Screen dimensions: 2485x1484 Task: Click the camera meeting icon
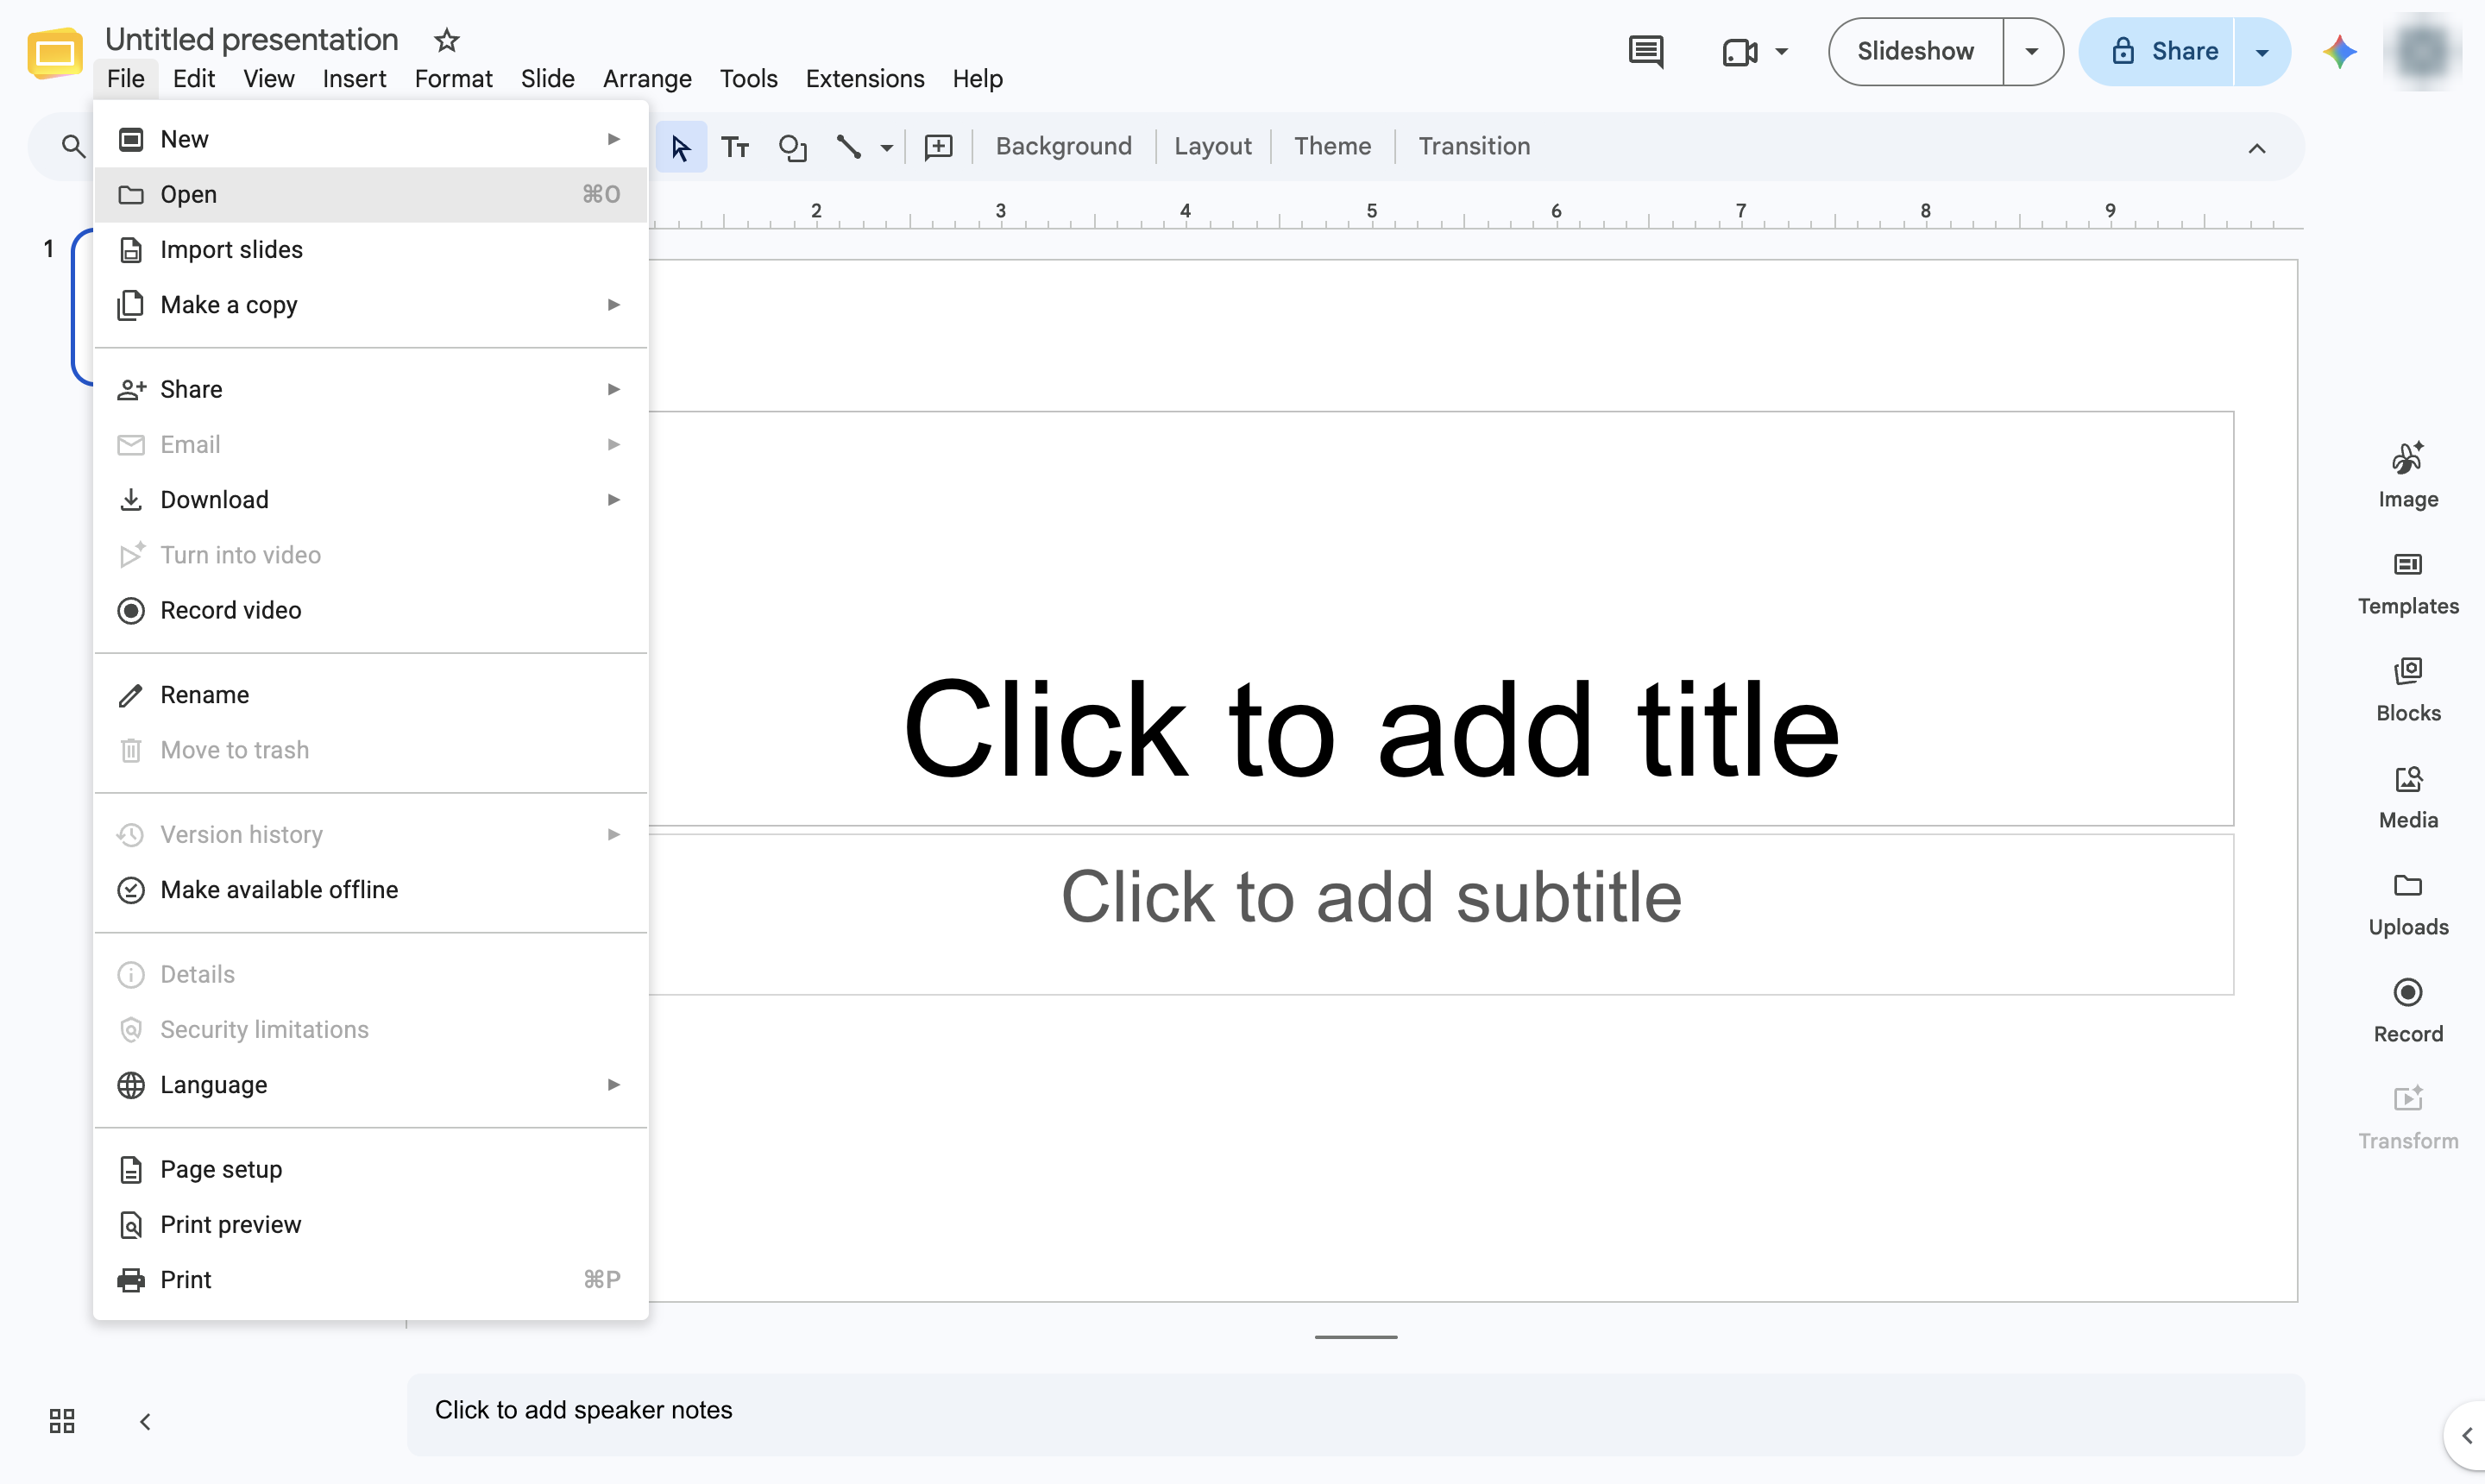(1740, 52)
